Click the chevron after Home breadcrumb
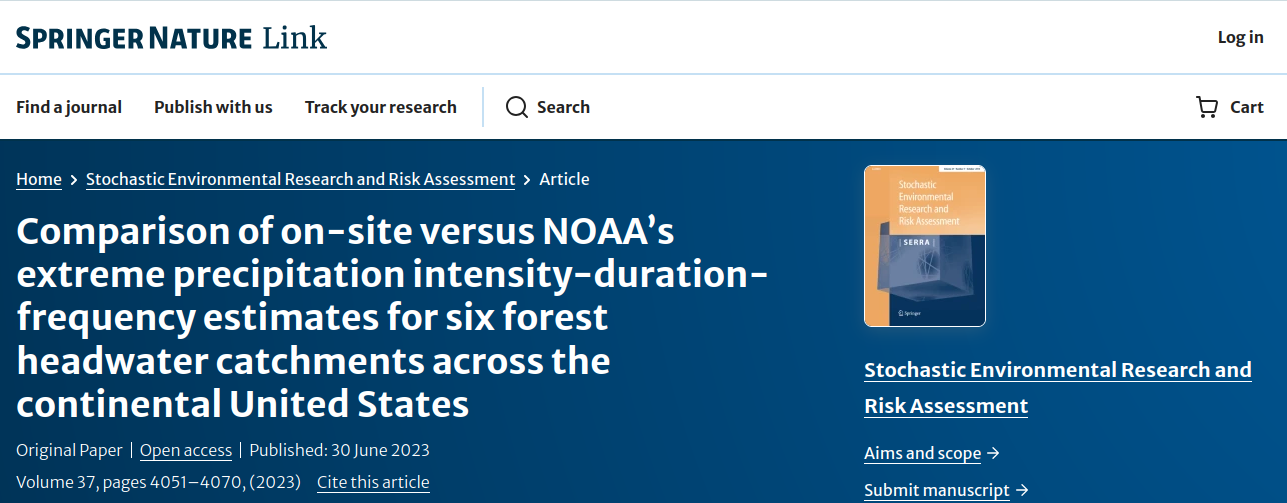 73,180
